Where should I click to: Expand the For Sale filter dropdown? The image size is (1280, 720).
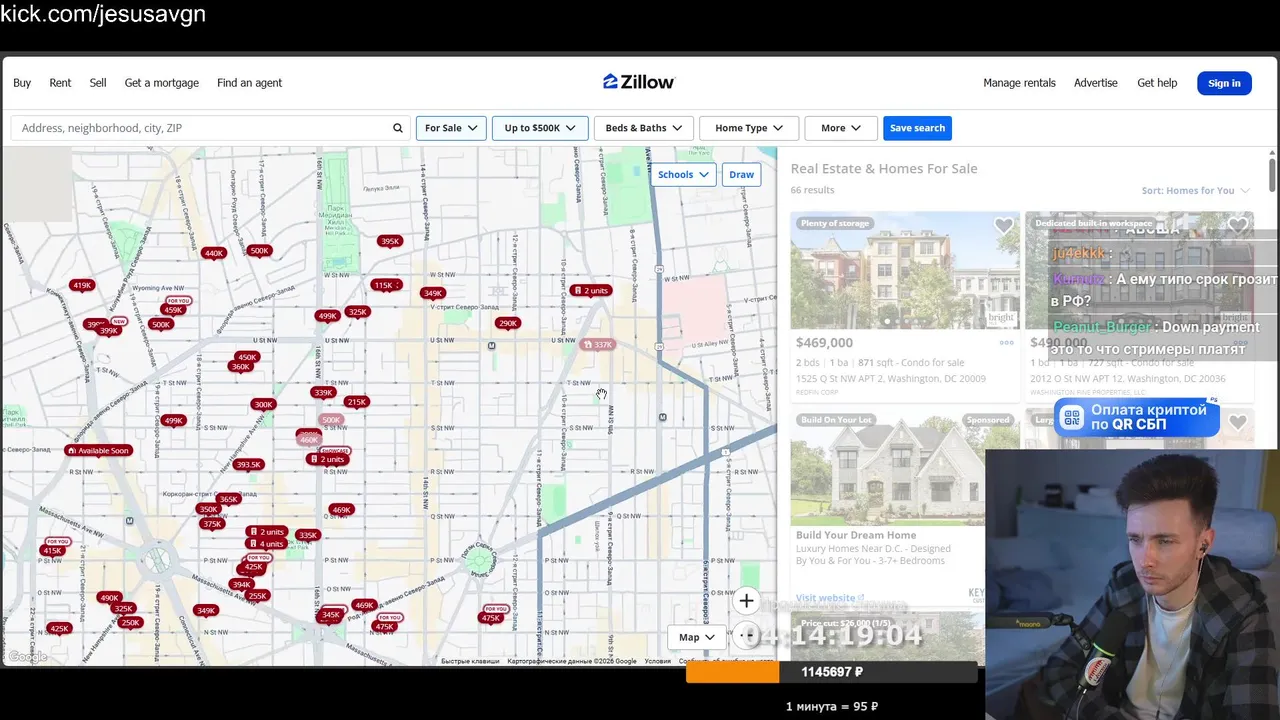451,128
